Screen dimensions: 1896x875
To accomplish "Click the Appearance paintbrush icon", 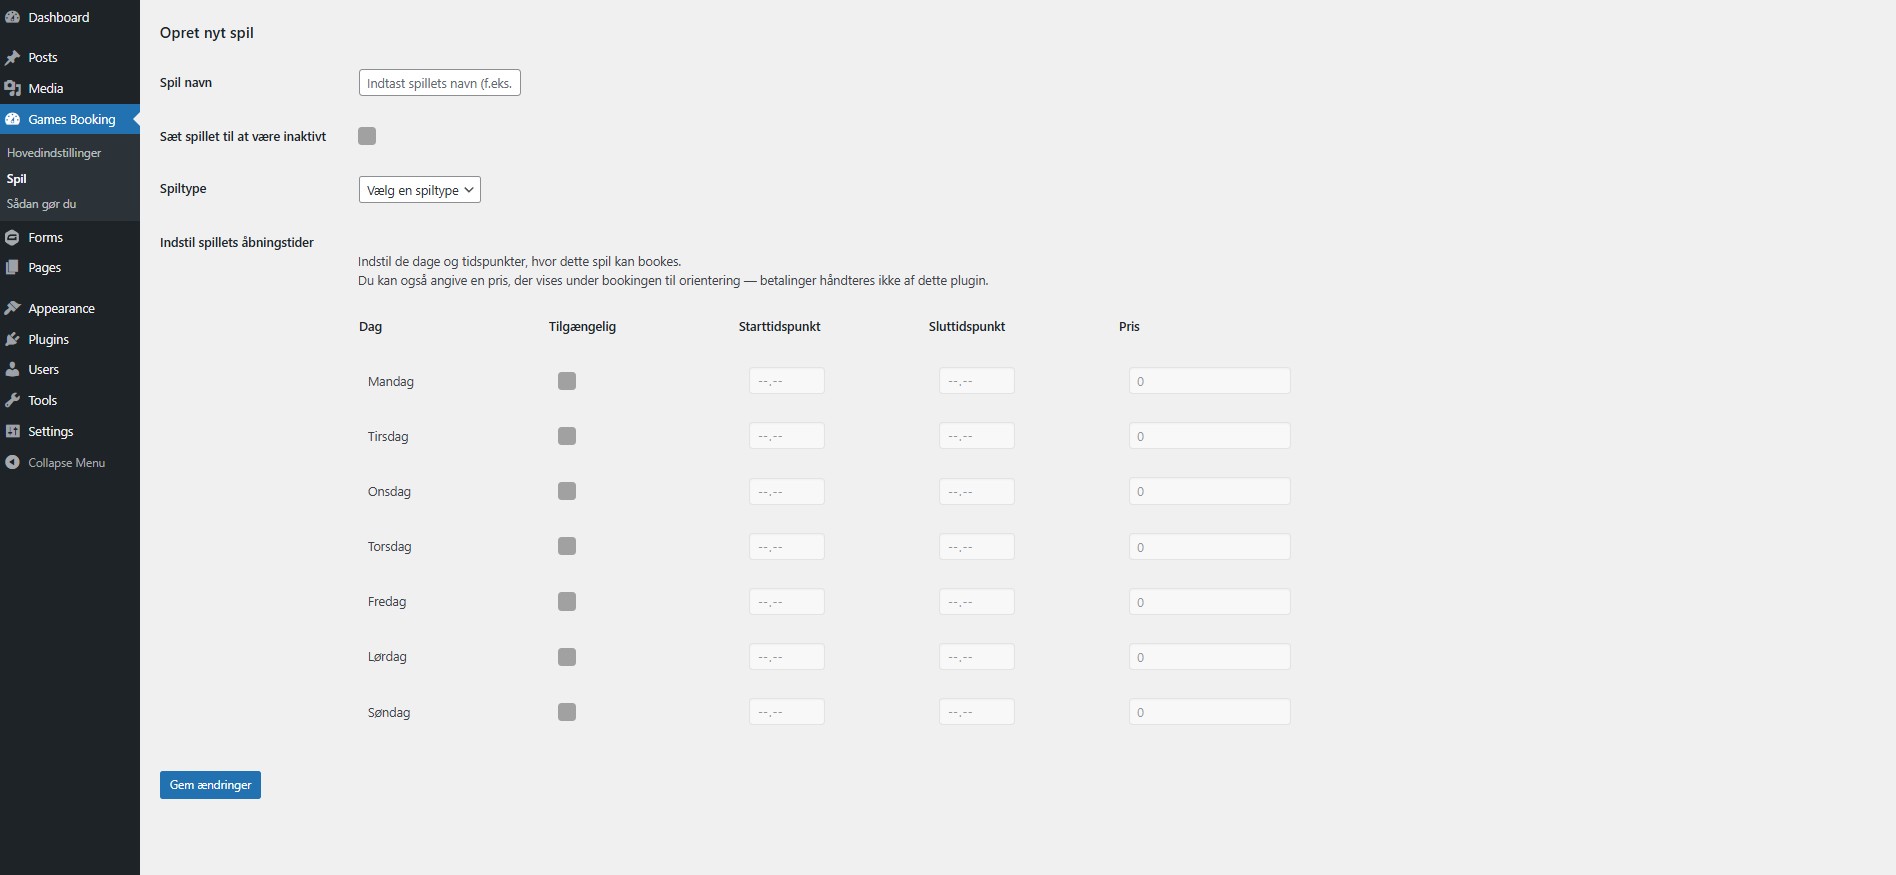I will (13, 309).
